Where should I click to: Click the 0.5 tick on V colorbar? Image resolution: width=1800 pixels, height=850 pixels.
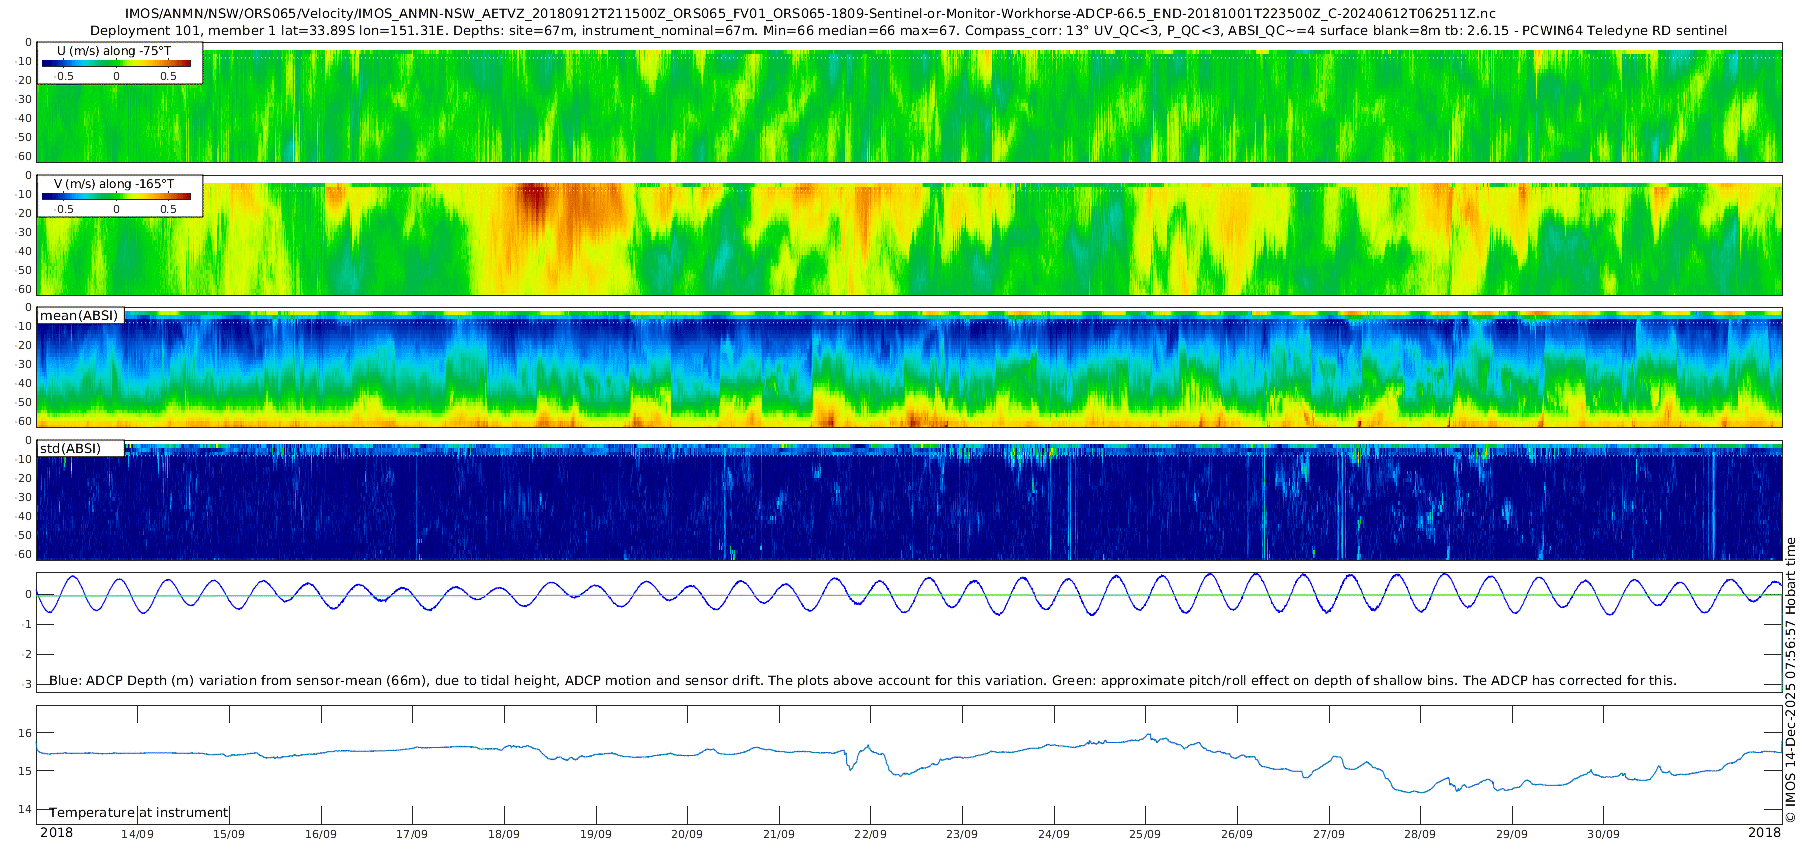(168, 210)
